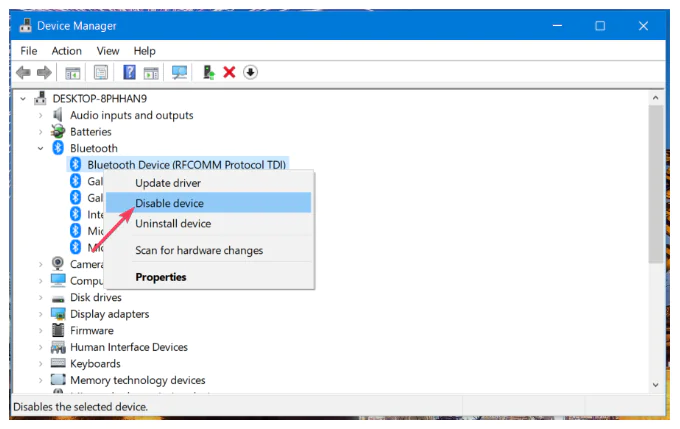Select the Keyboards tree label
Image resolution: width=680 pixels, height=429 pixels.
click(95, 363)
